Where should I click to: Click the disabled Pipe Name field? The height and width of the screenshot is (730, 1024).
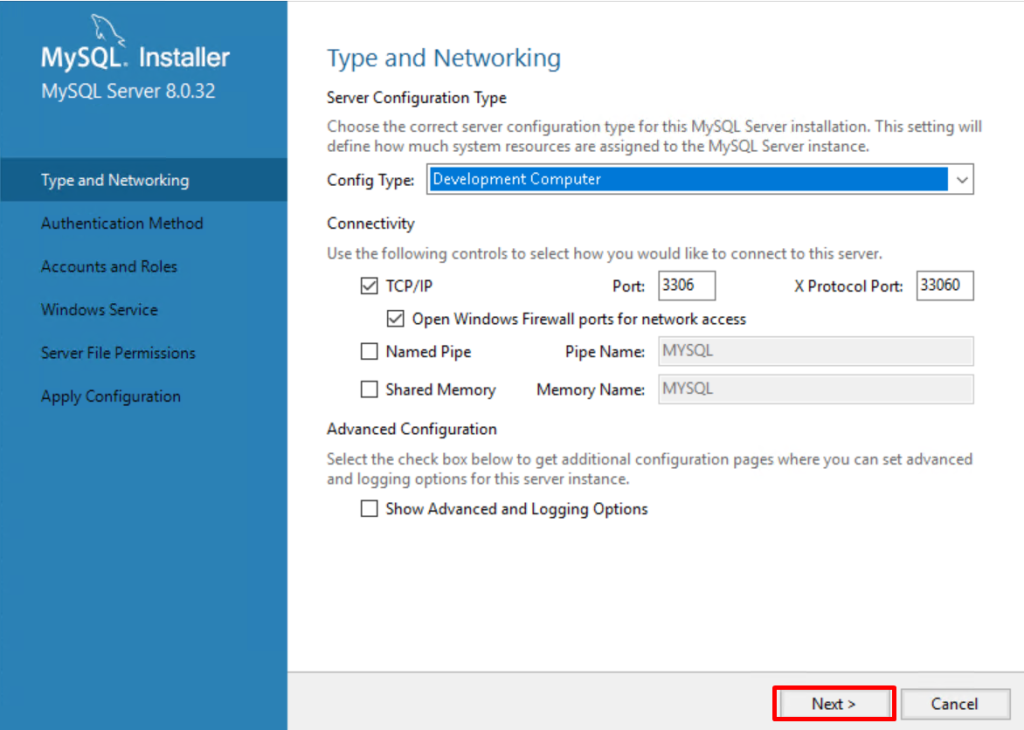[x=816, y=351]
